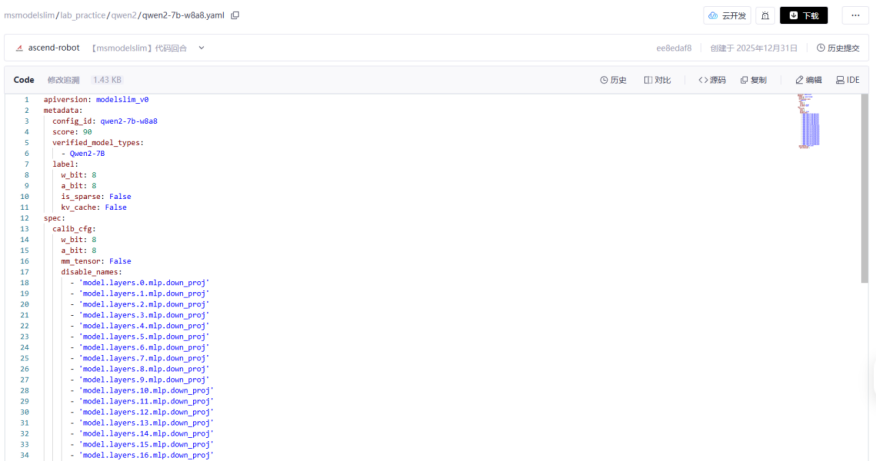Click the 'disable_names:' line

tap(92, 272)
